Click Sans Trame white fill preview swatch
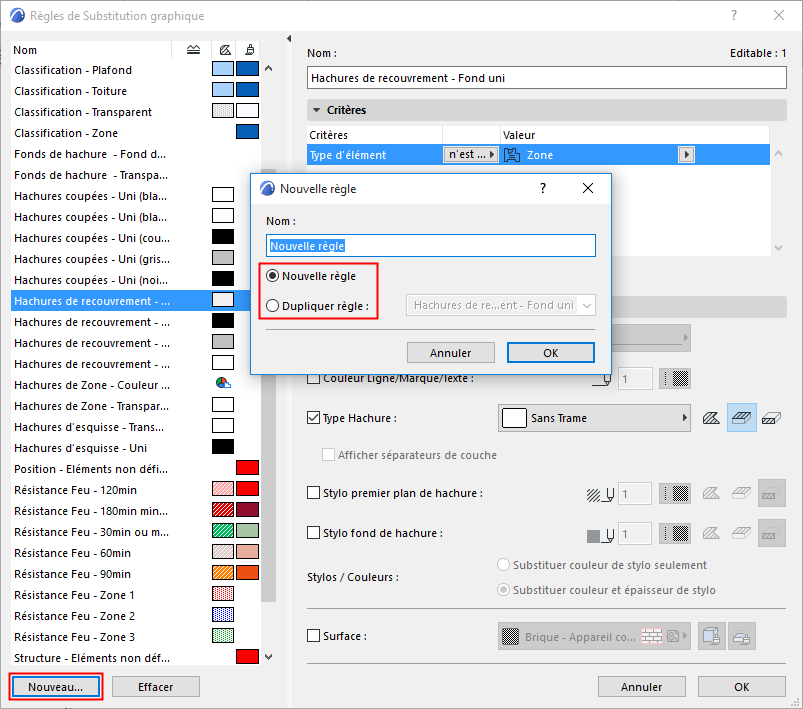The height and width of the screenshot is (709, 803). coord(514,418)
